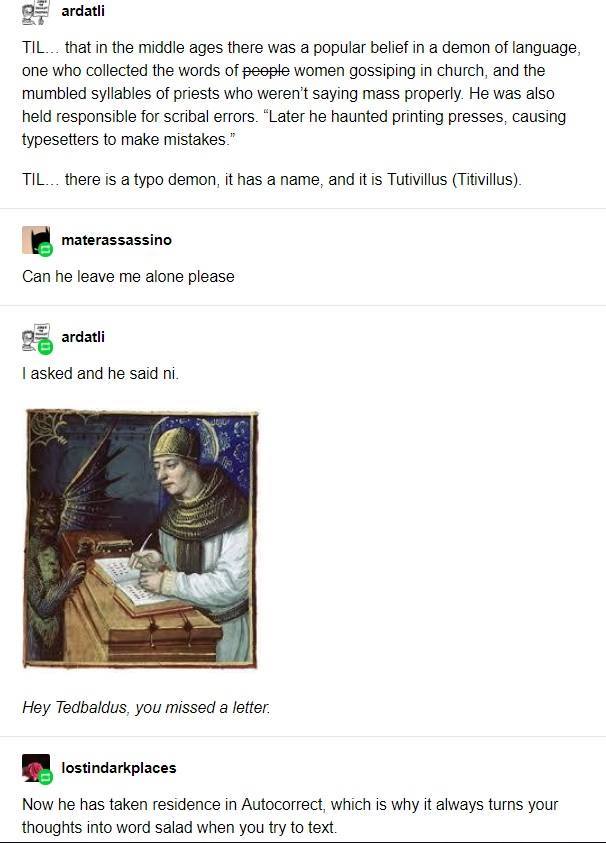Click the struck-through word 'people'
The image size is (606, 843).
coord(266,70)
